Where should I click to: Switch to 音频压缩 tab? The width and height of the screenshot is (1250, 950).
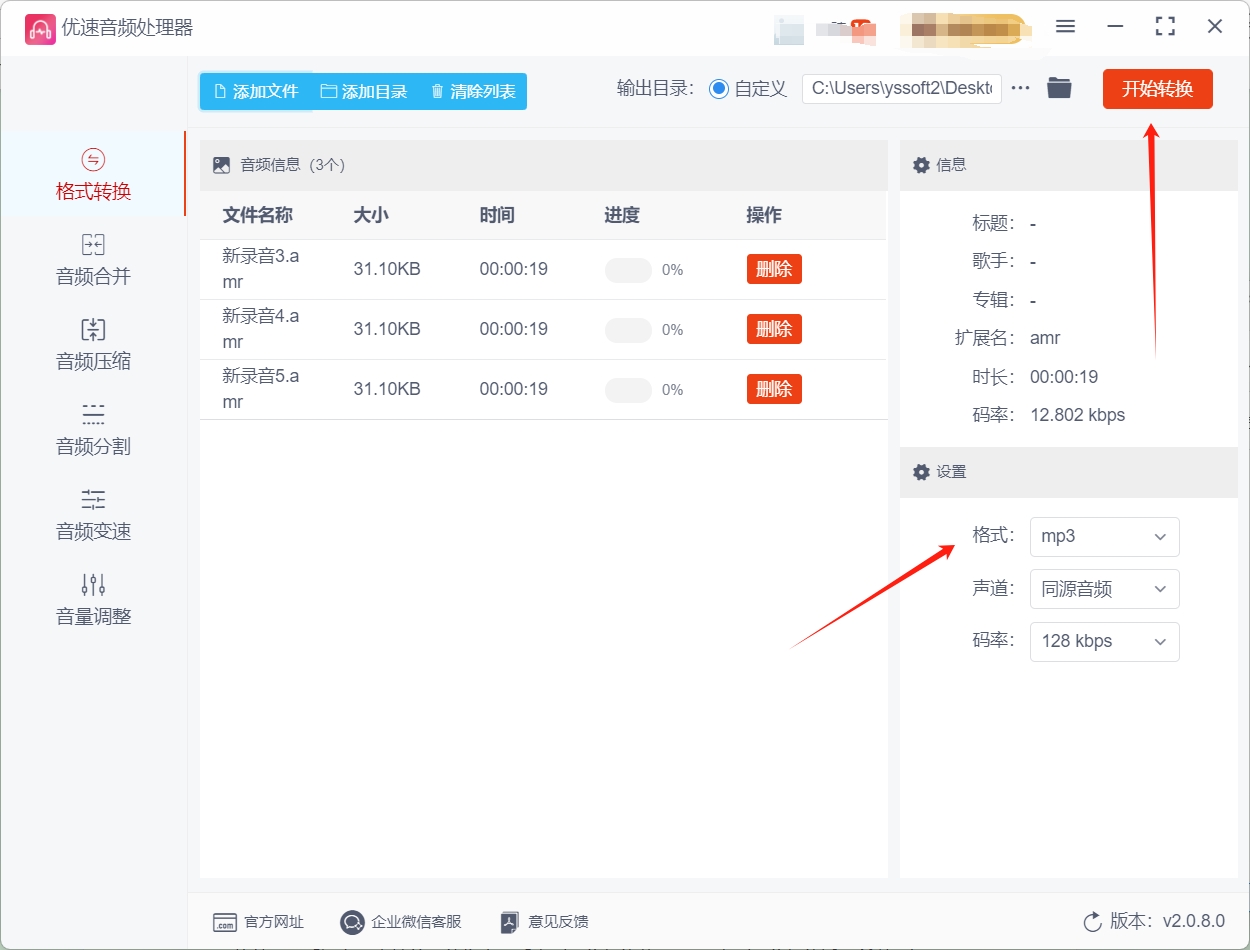[93, 344]
